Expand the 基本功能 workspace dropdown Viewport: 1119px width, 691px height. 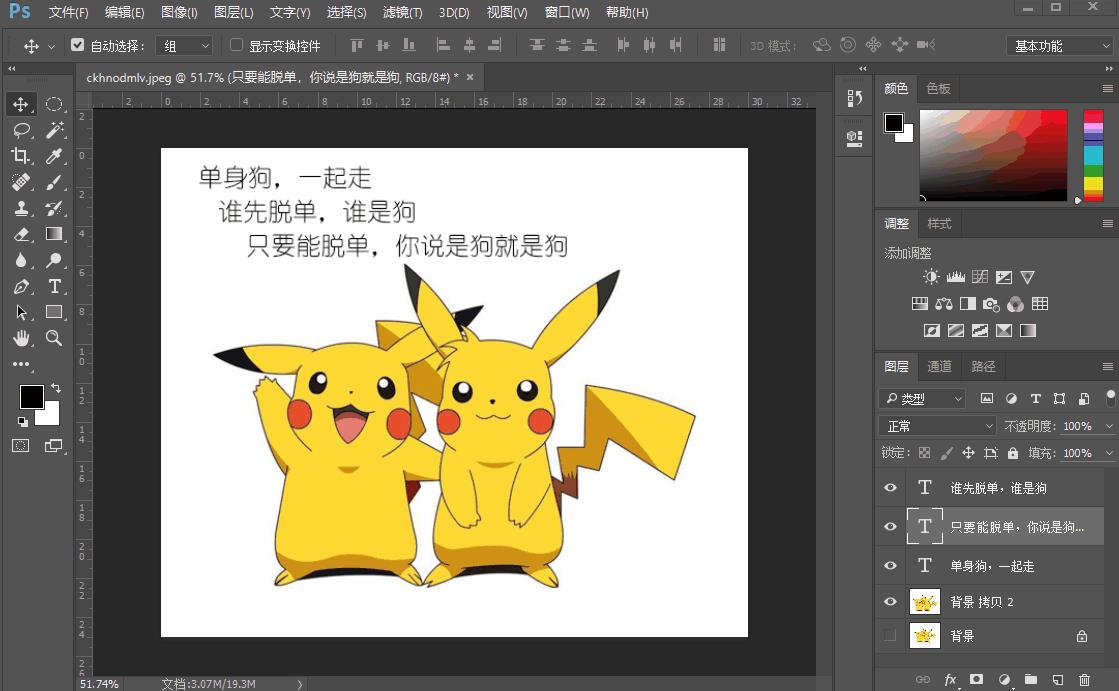point(1058,46)
